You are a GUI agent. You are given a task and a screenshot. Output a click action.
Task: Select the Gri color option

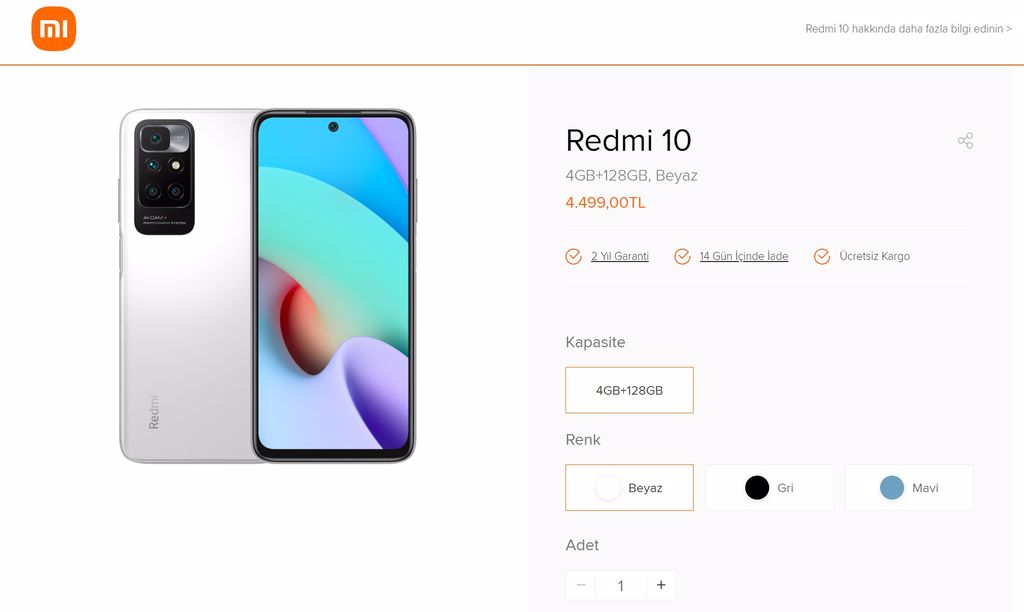[x=769, y=487]
